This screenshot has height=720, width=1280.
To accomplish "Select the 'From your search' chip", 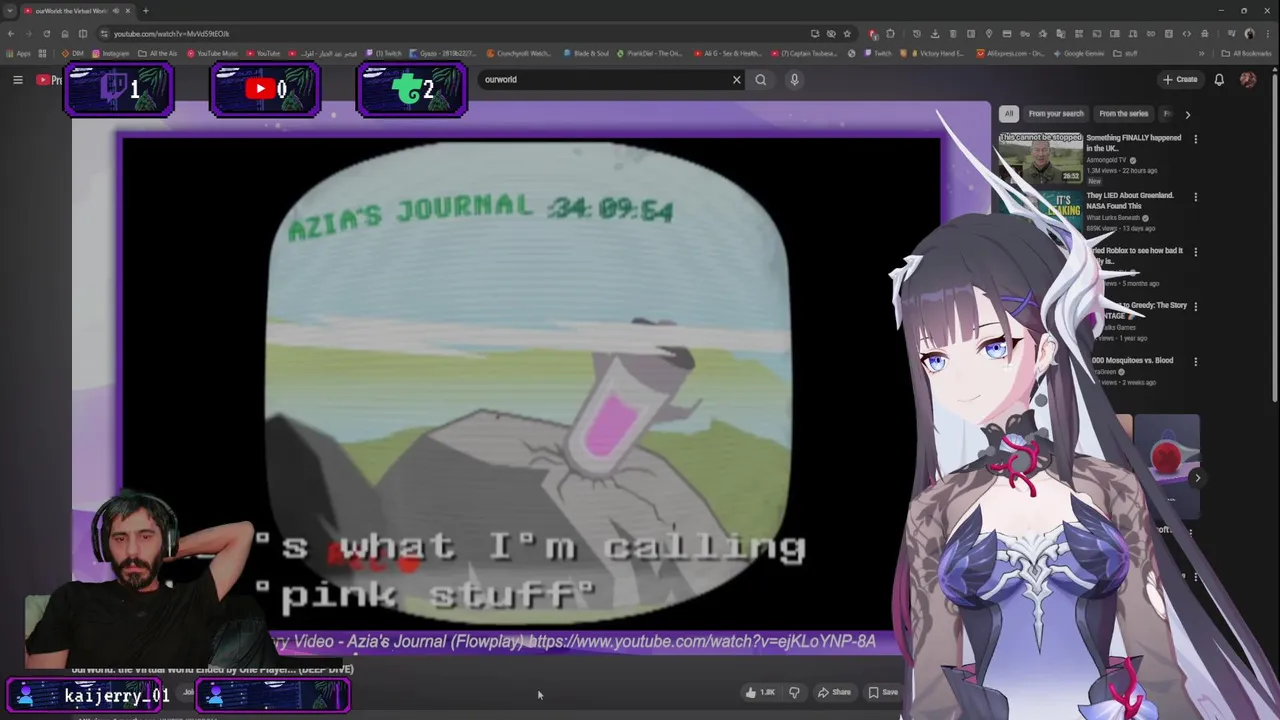I will (1056, 114).
